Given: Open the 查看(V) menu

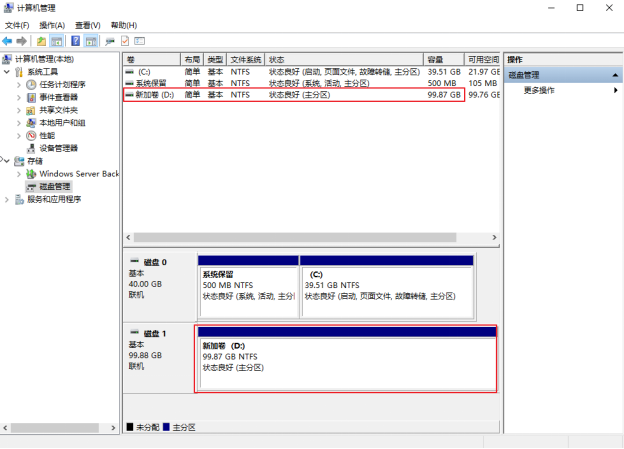Looking at the screenshot, I should (x=88, y=25).
